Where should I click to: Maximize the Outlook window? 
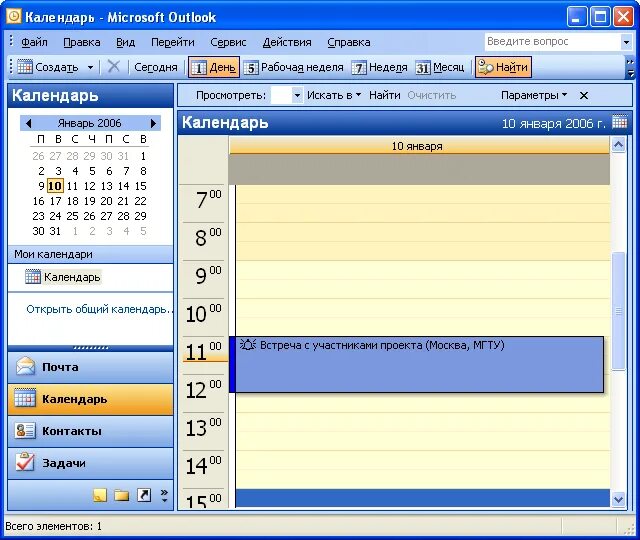coord(600,17)
